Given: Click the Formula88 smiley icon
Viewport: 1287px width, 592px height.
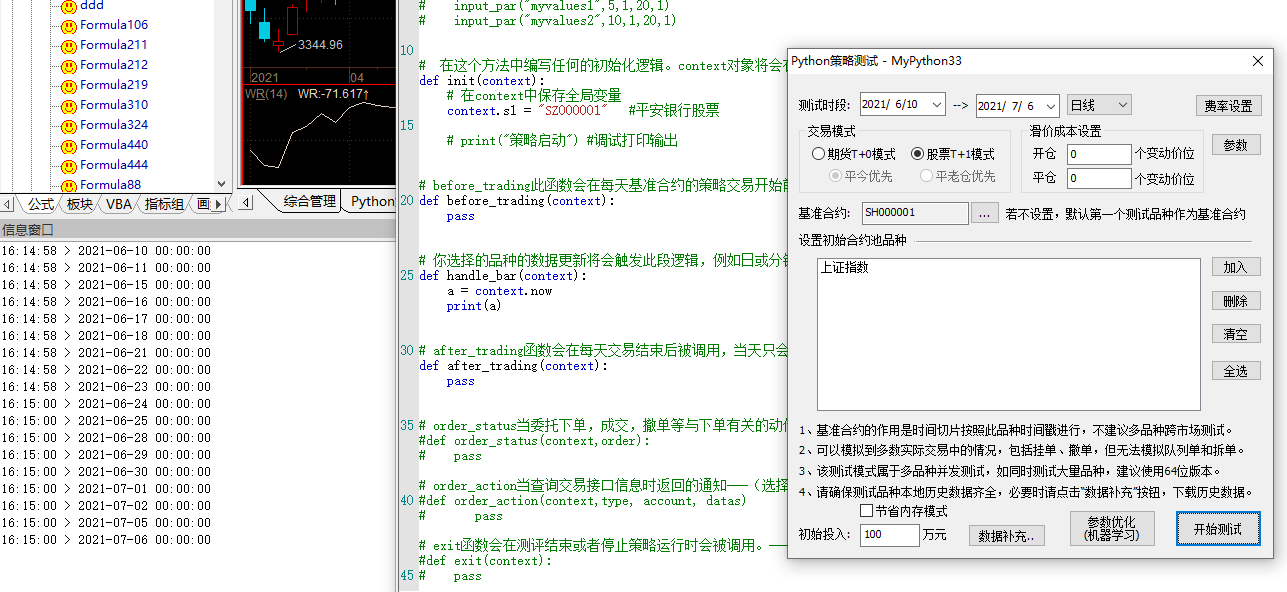Looking at the screenshot, I should (68, 185).
